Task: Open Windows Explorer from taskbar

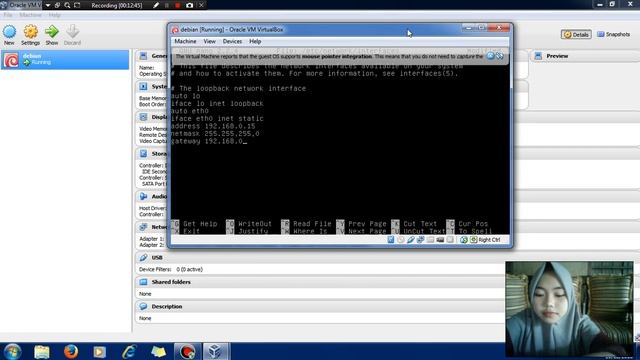Action: (x=42, y=351)
